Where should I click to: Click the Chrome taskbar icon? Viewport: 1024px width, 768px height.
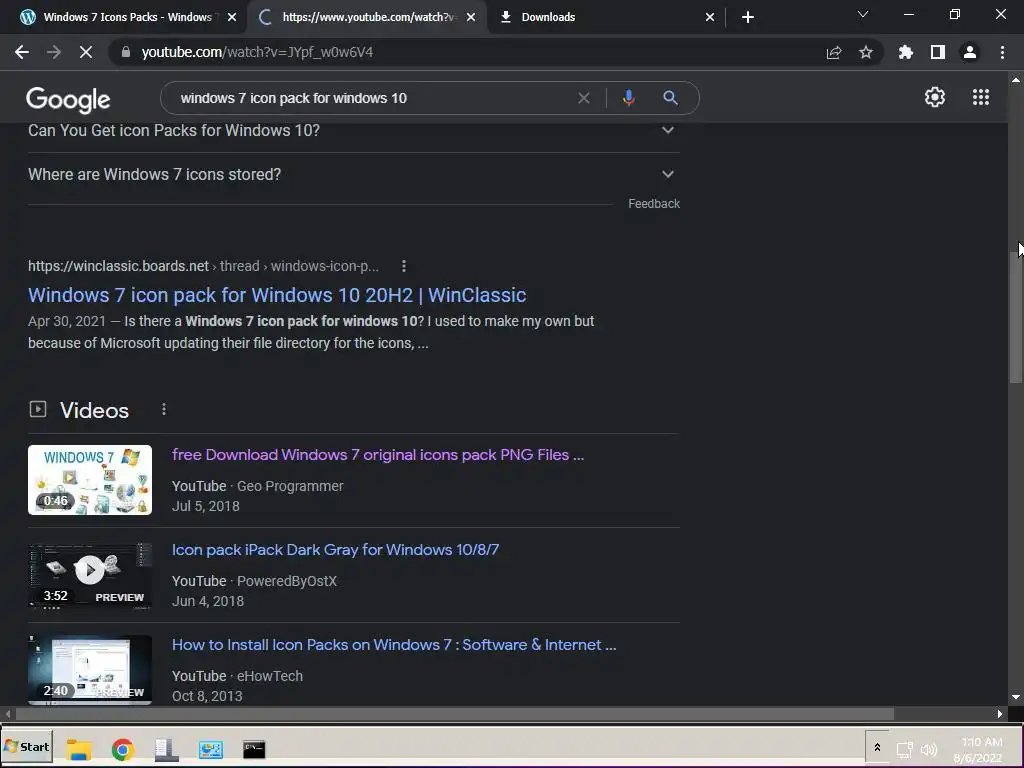122,749
